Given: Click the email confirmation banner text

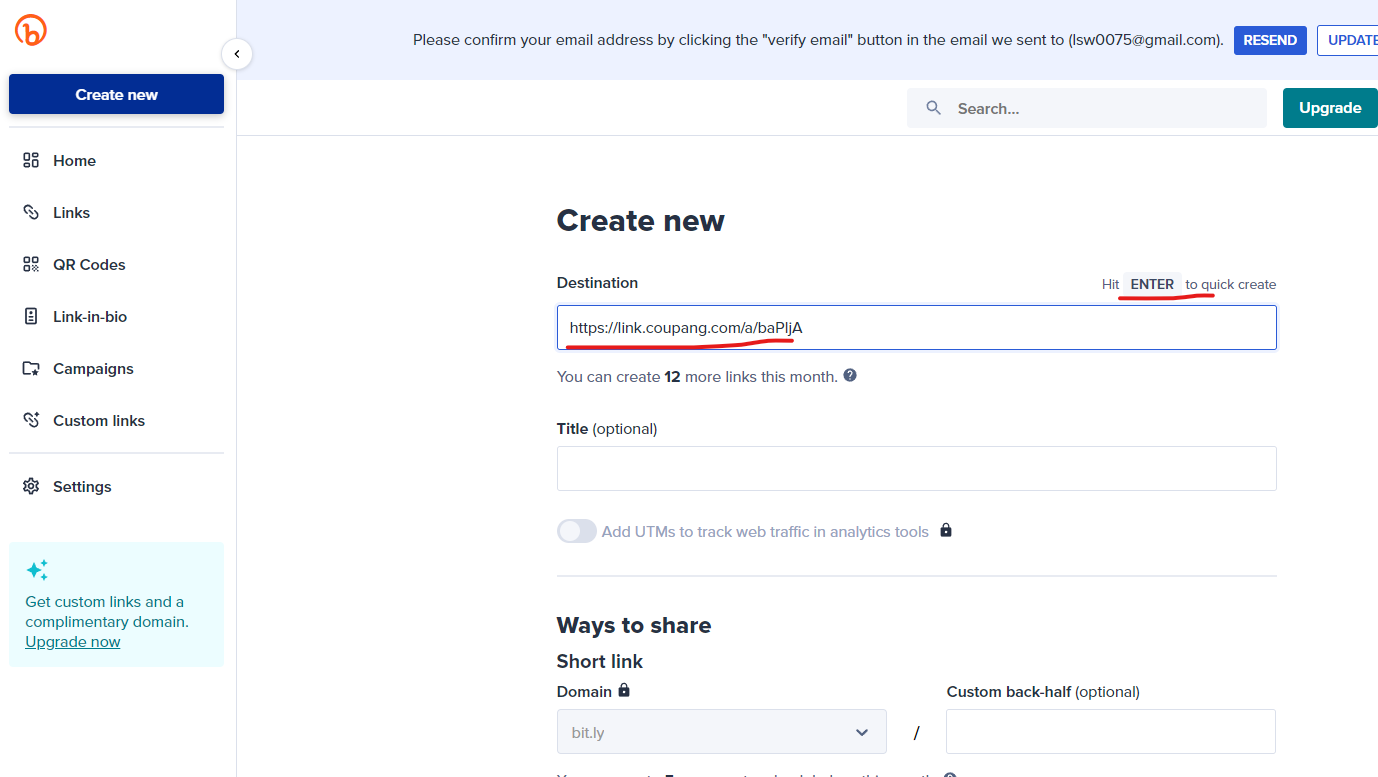Looking at the screenshot, I should click(x=818, y=40).
